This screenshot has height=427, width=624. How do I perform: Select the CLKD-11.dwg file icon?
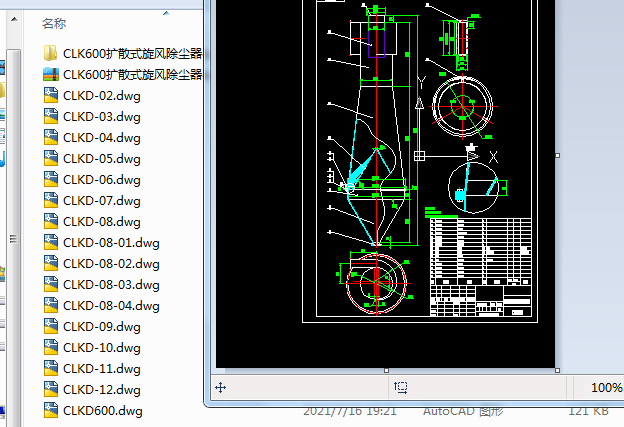coord(51,369)
